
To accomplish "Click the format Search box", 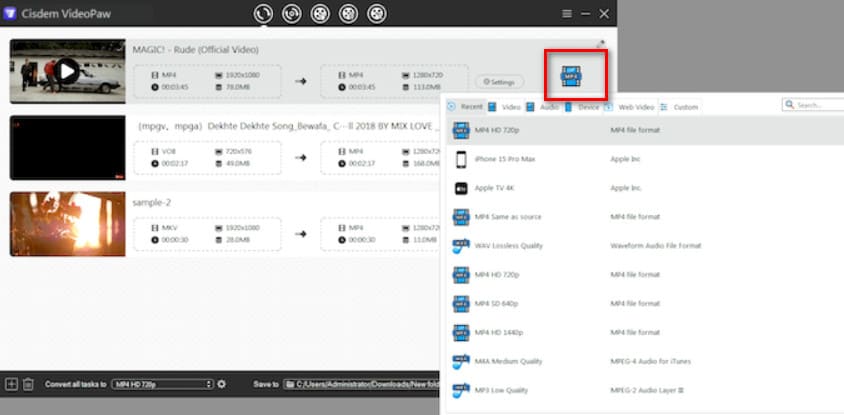I will (x=815, y=104).
